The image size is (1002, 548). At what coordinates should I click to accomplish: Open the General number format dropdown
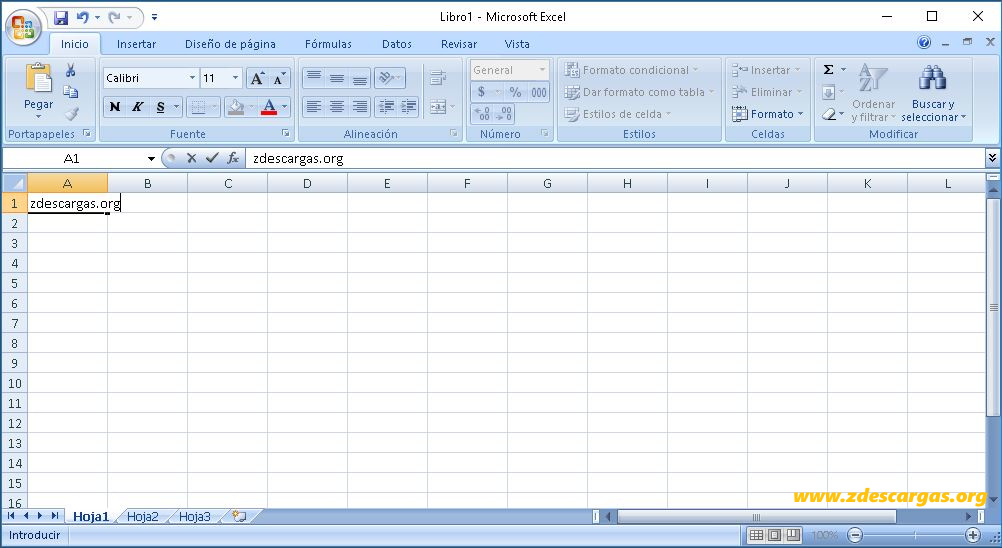pos(543,70)
